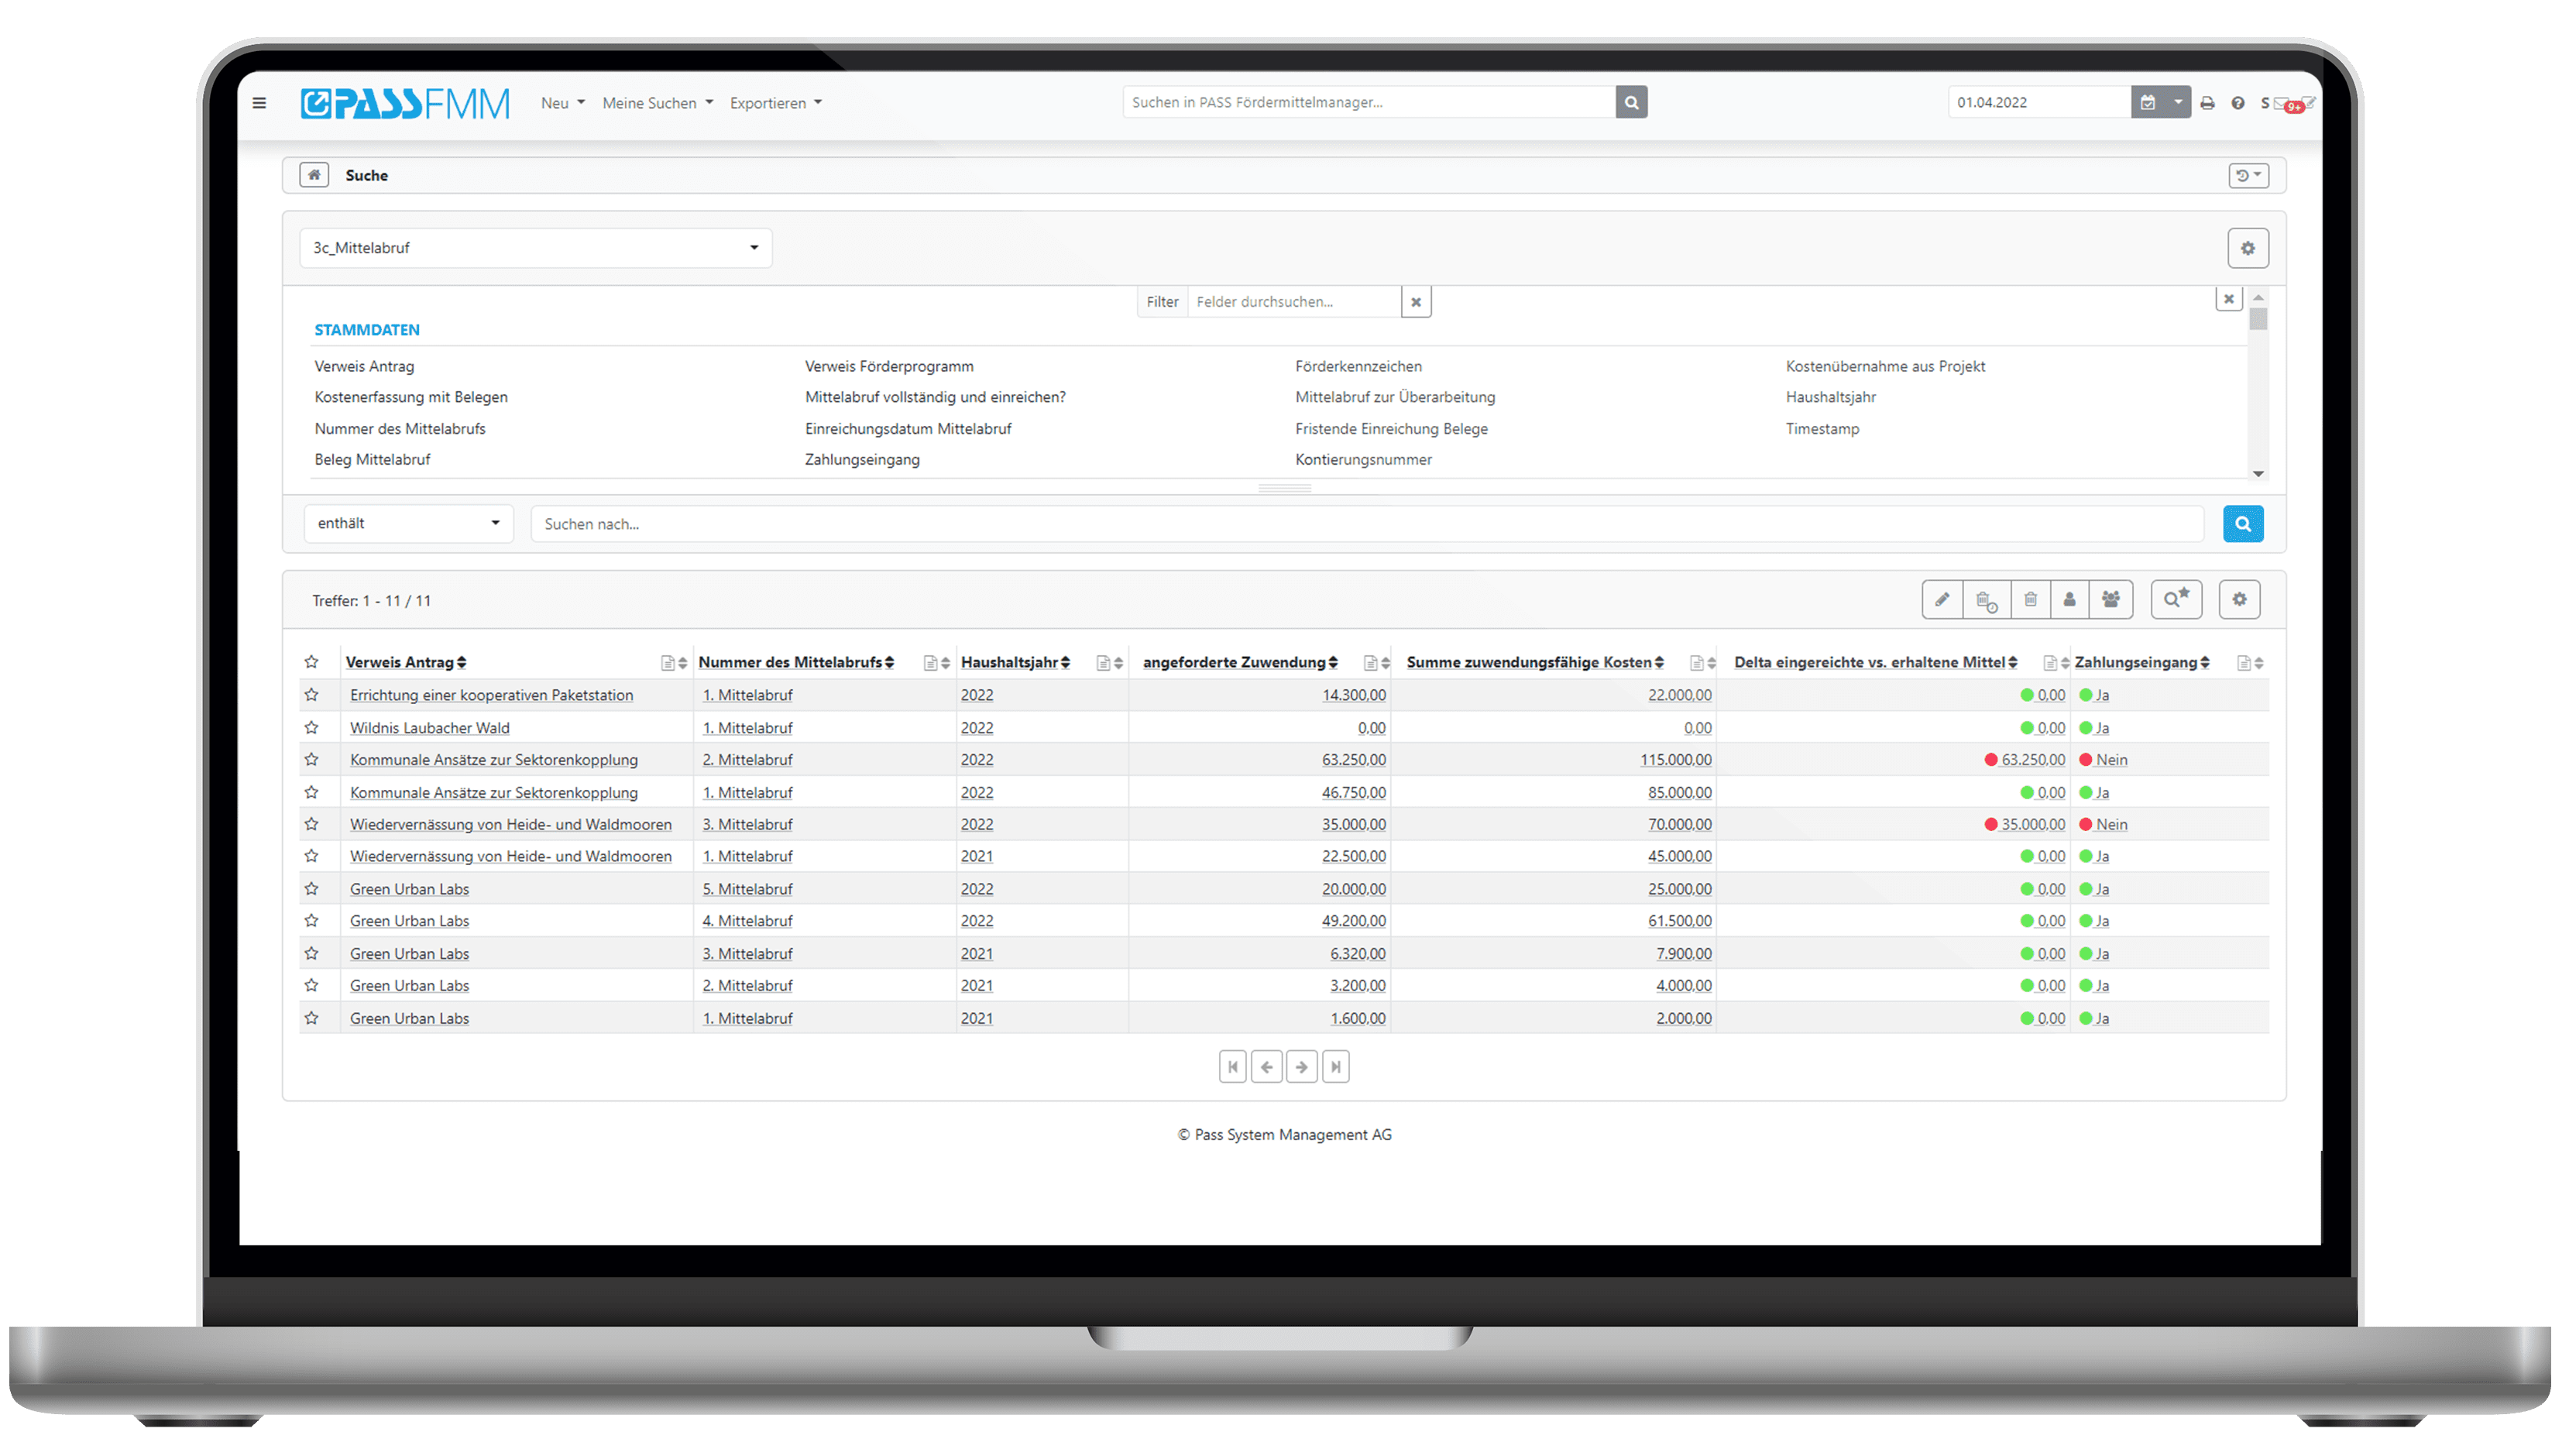Clear the field filter with the x button
The image size is (2569, 1456).
click(1416, 302)
